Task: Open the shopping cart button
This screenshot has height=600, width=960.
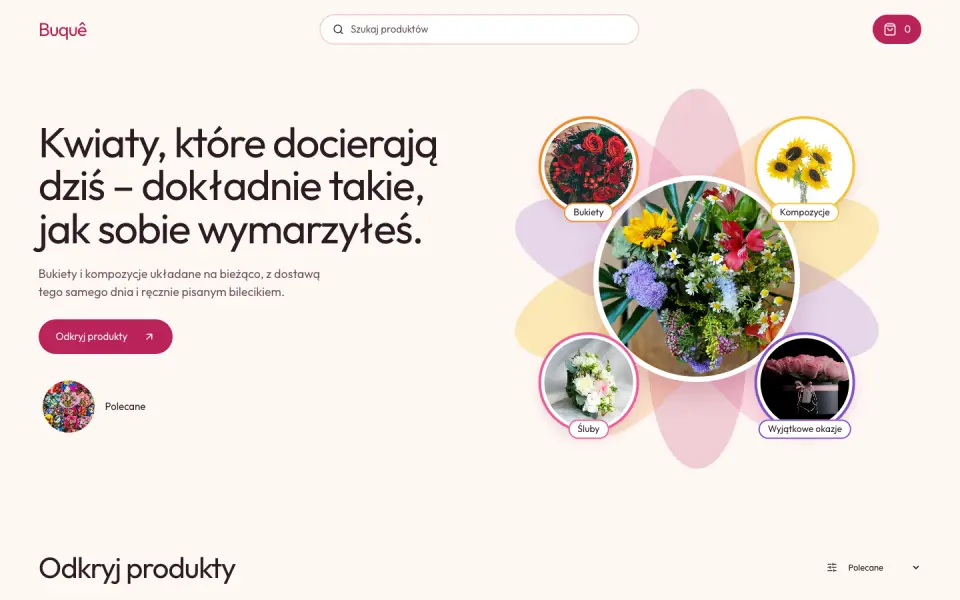Action: [x=896, y=29]
